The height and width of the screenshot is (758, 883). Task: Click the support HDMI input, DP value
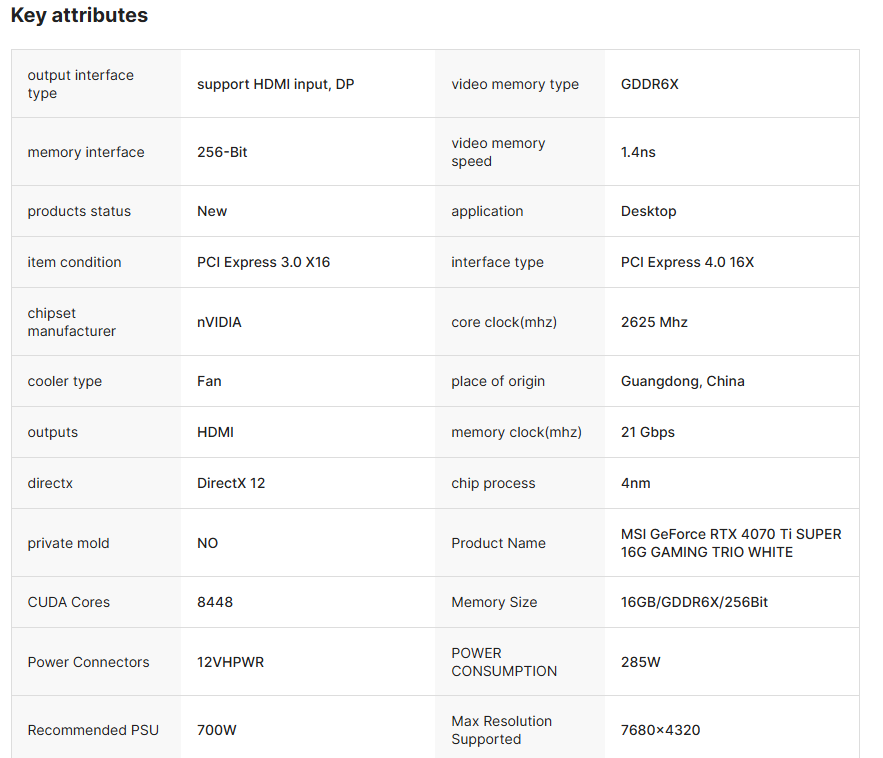click(275, 84)
